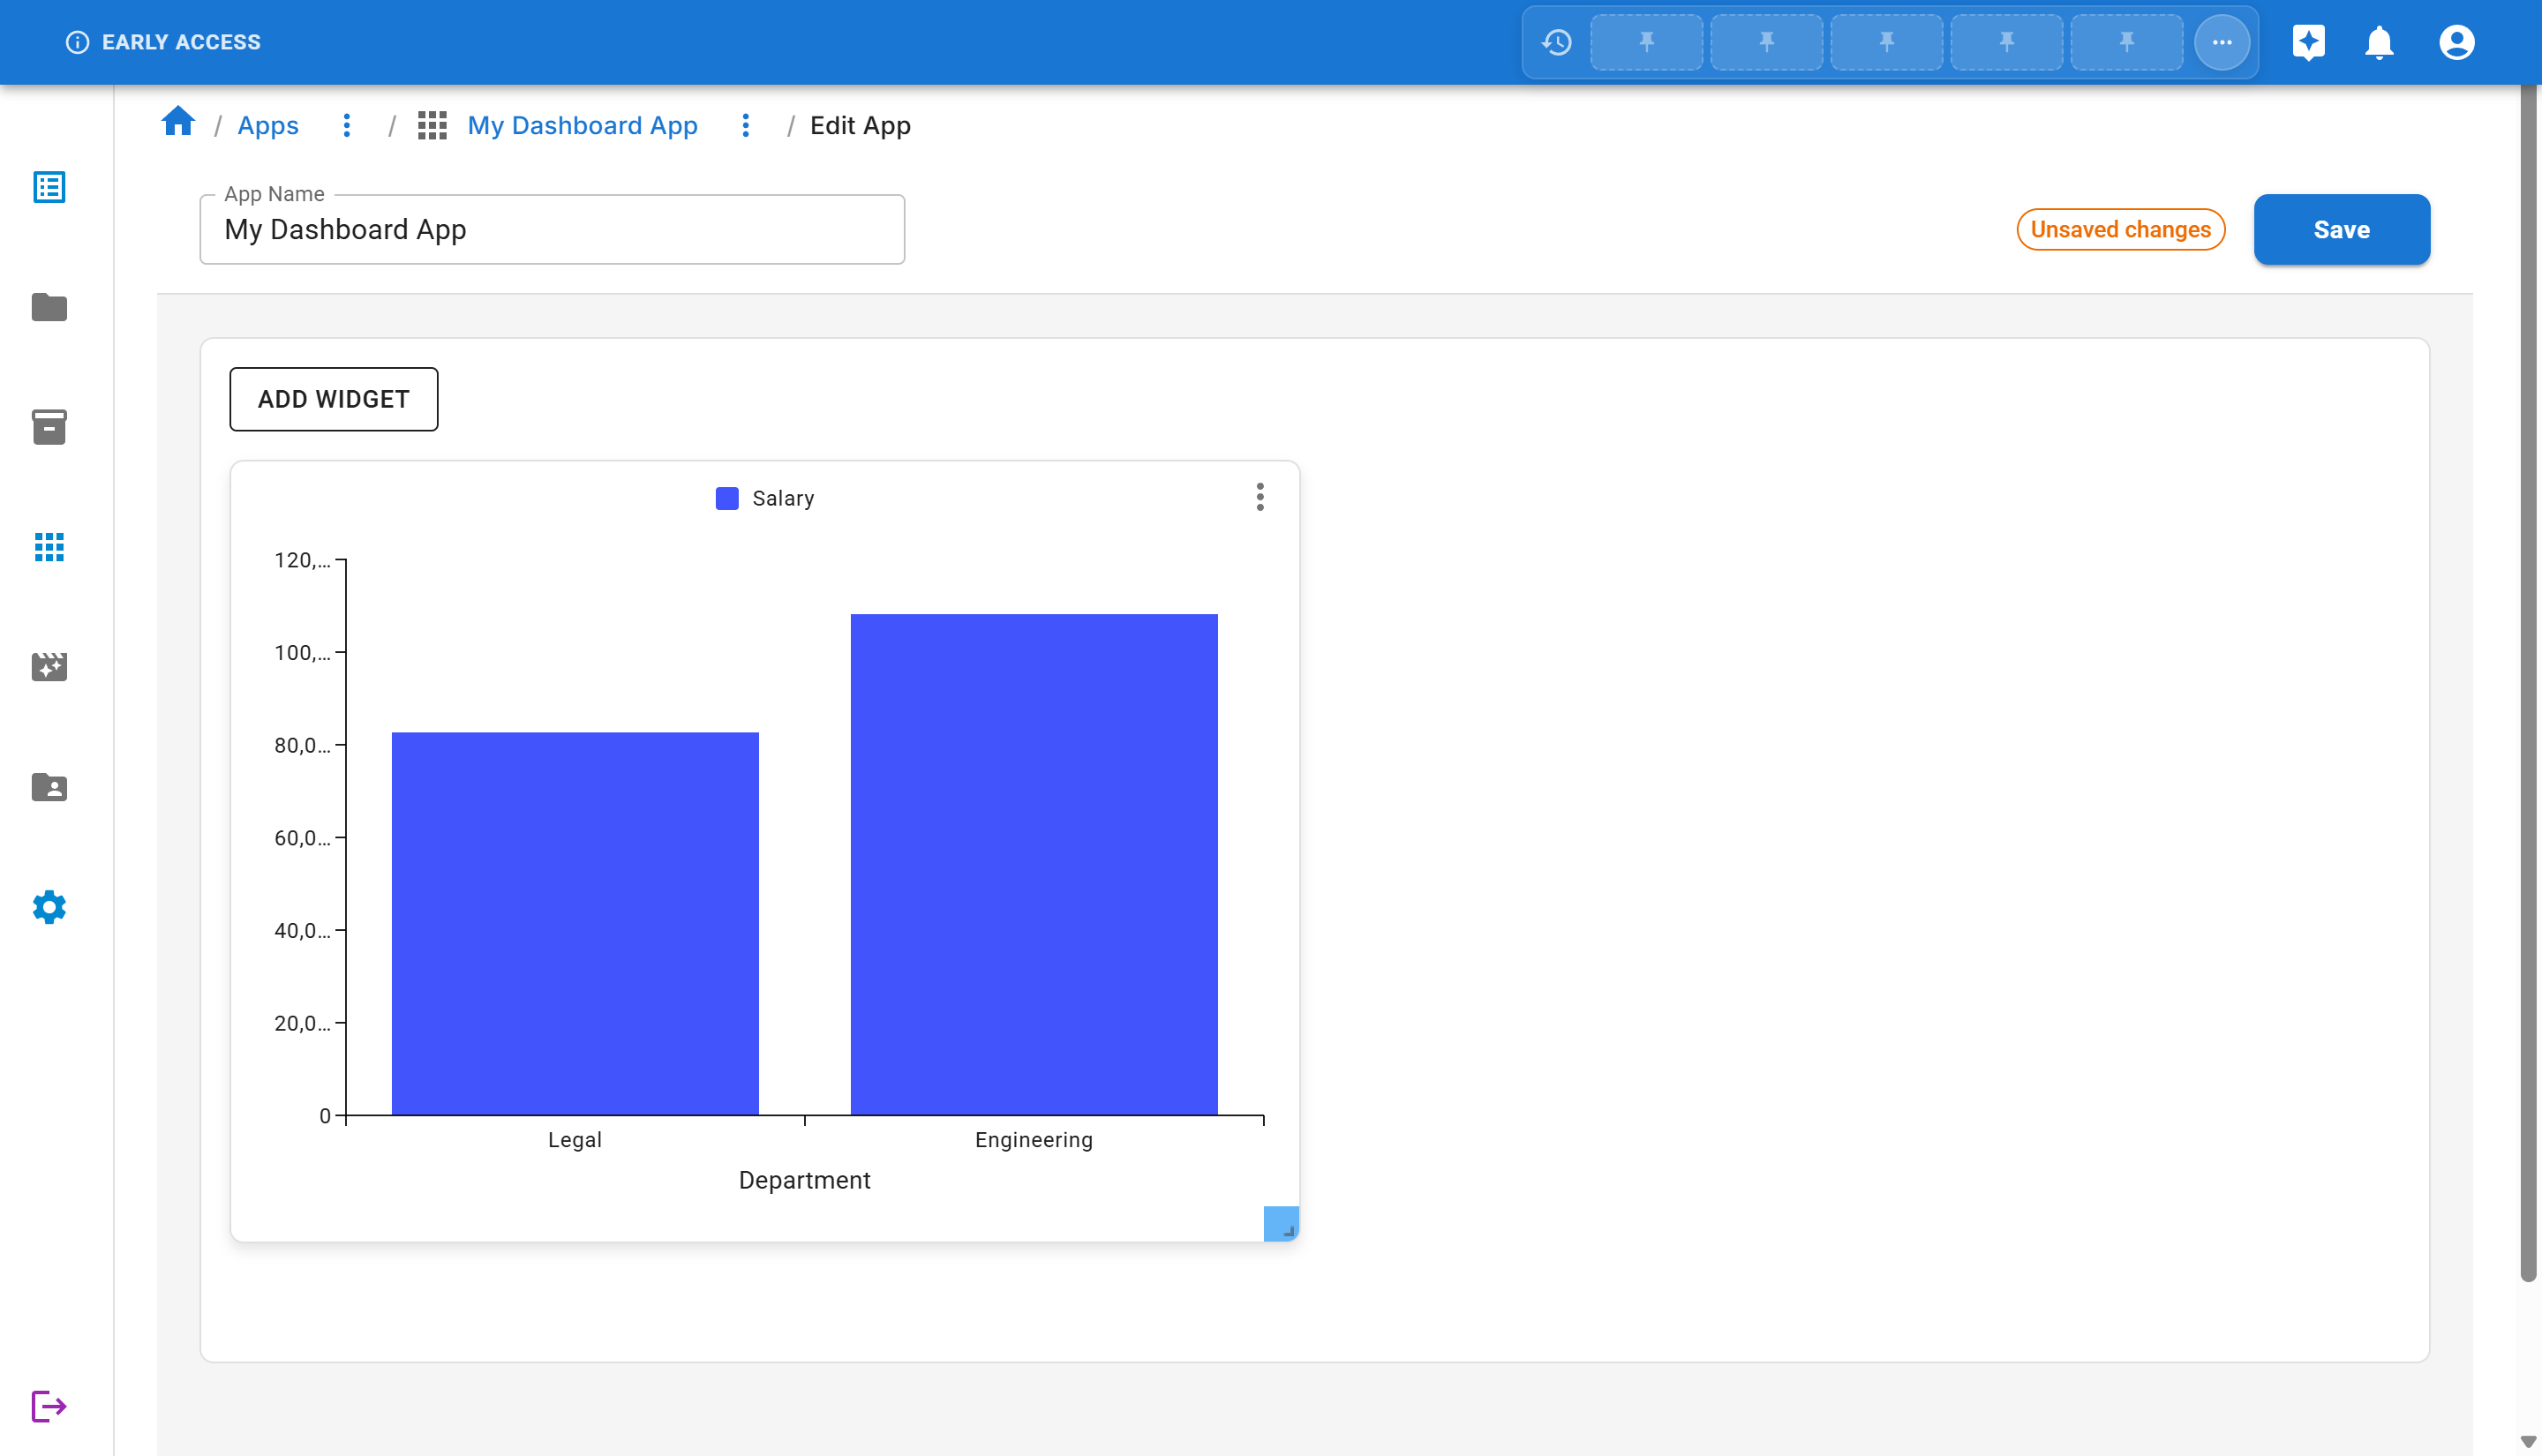The height and width of the screenshot is (1456, 2542).
Task: Click the more pinned items ellipsis button
Action: (2221, 42)
